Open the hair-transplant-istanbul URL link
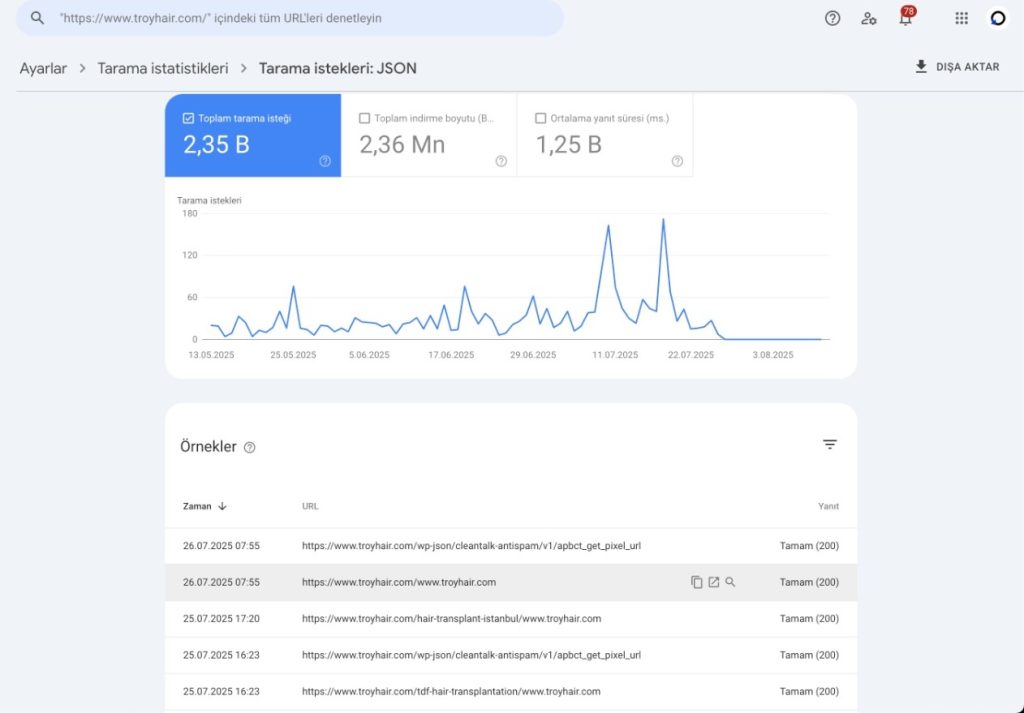Screen dimensions: 1024x713 (452, 618)
